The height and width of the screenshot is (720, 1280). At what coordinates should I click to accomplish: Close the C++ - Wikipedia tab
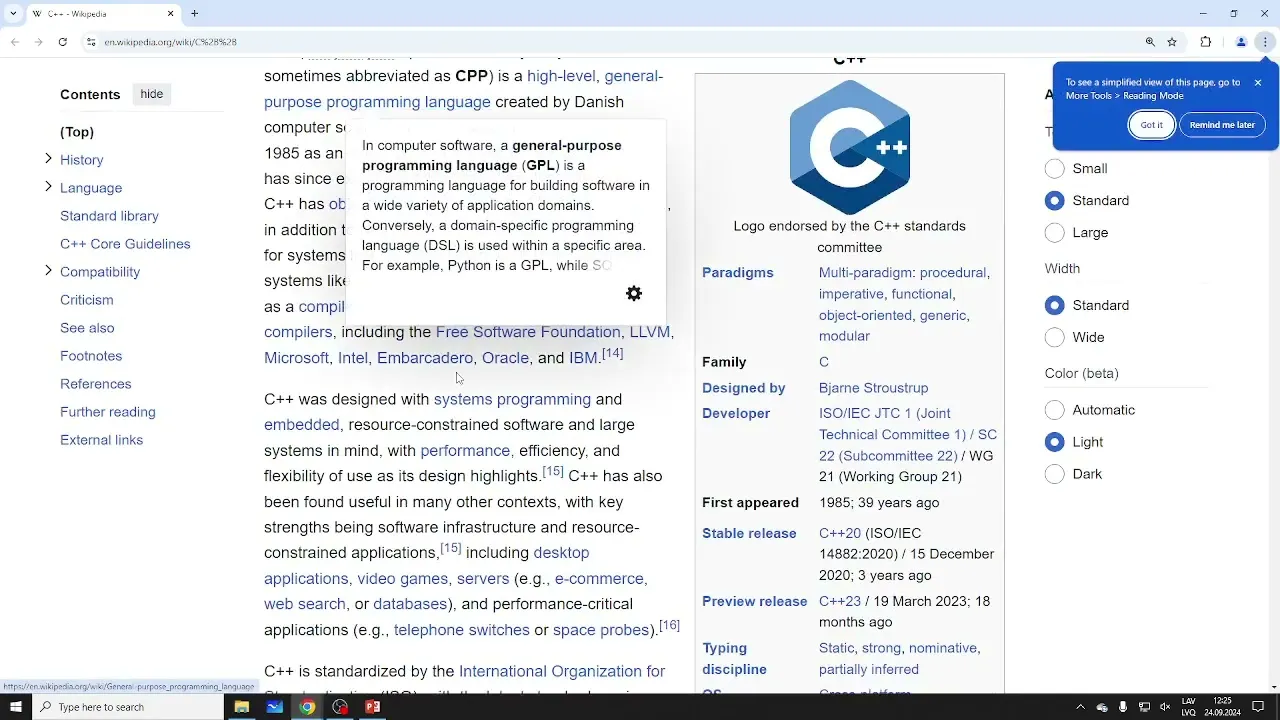pos(170,14)
